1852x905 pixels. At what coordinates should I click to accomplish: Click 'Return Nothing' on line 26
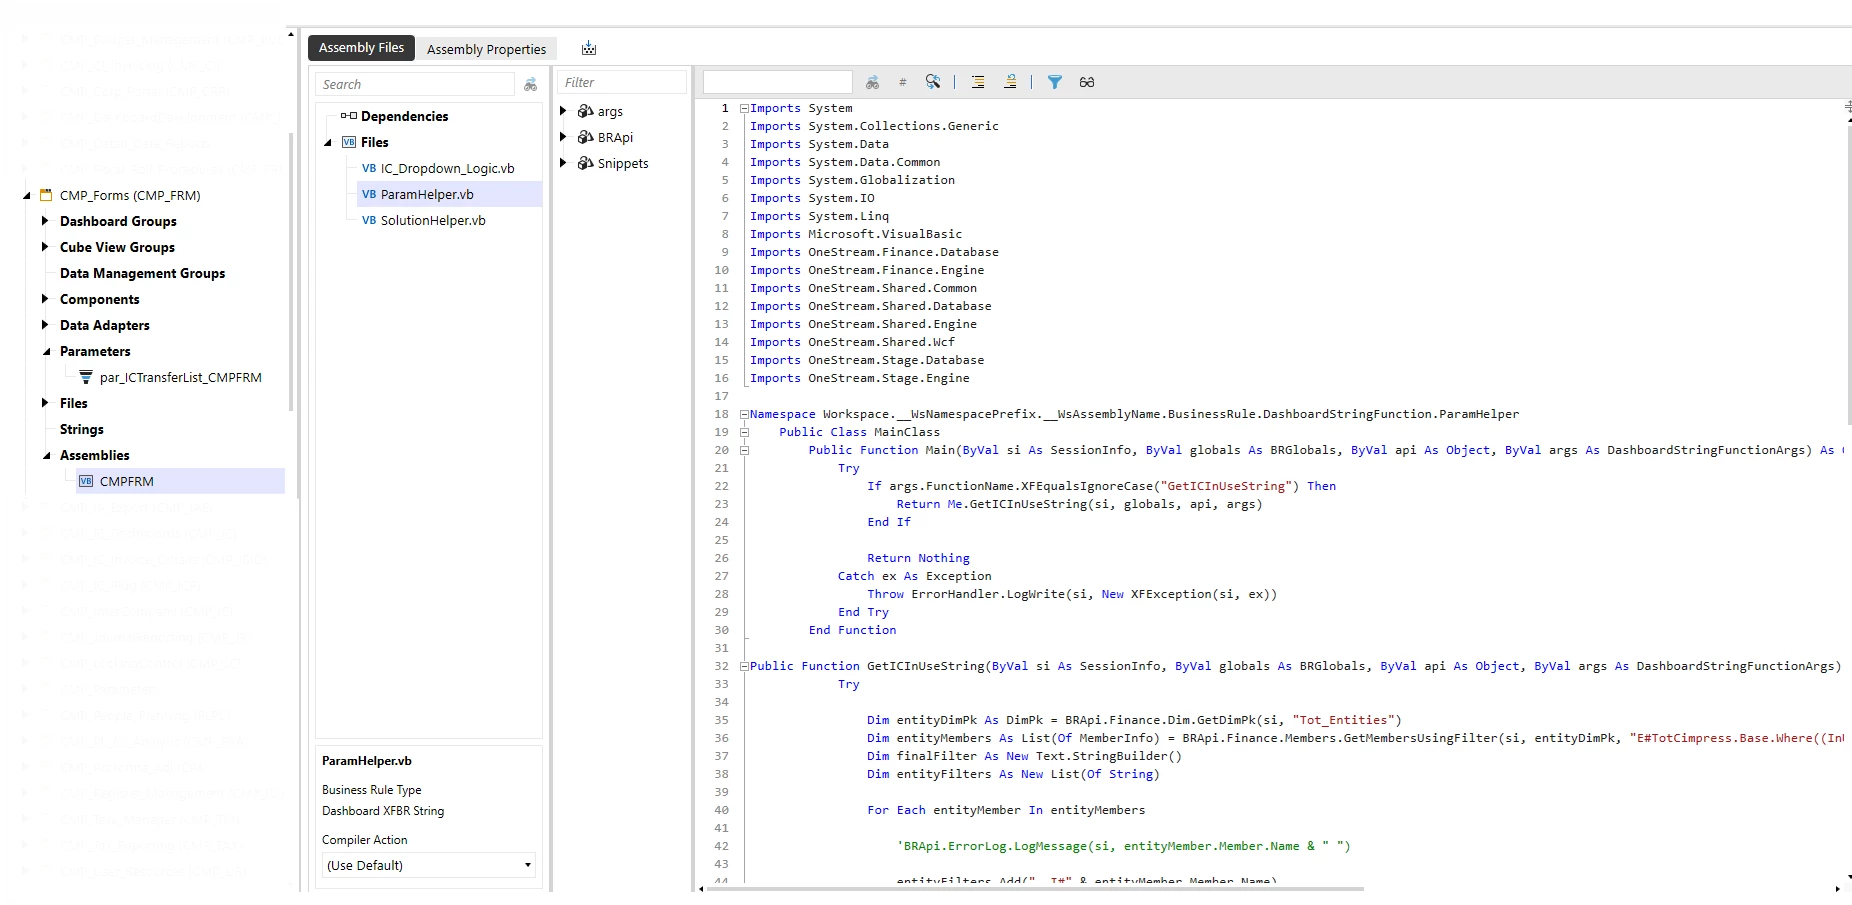(918, 558)
